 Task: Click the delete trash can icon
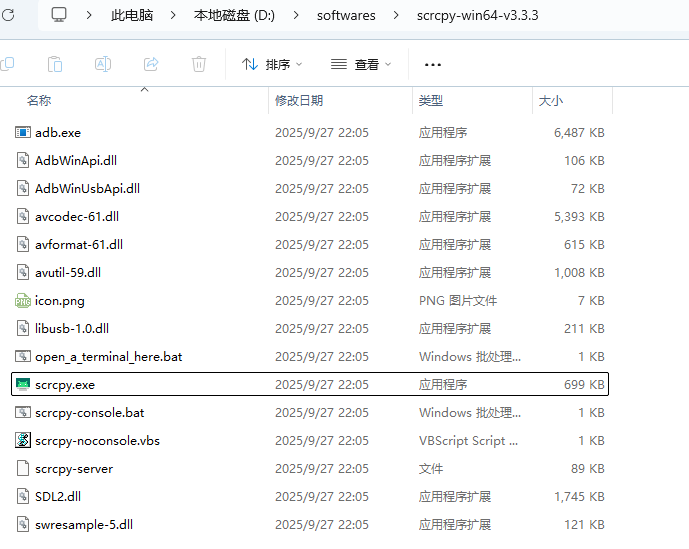coord(199,64)
